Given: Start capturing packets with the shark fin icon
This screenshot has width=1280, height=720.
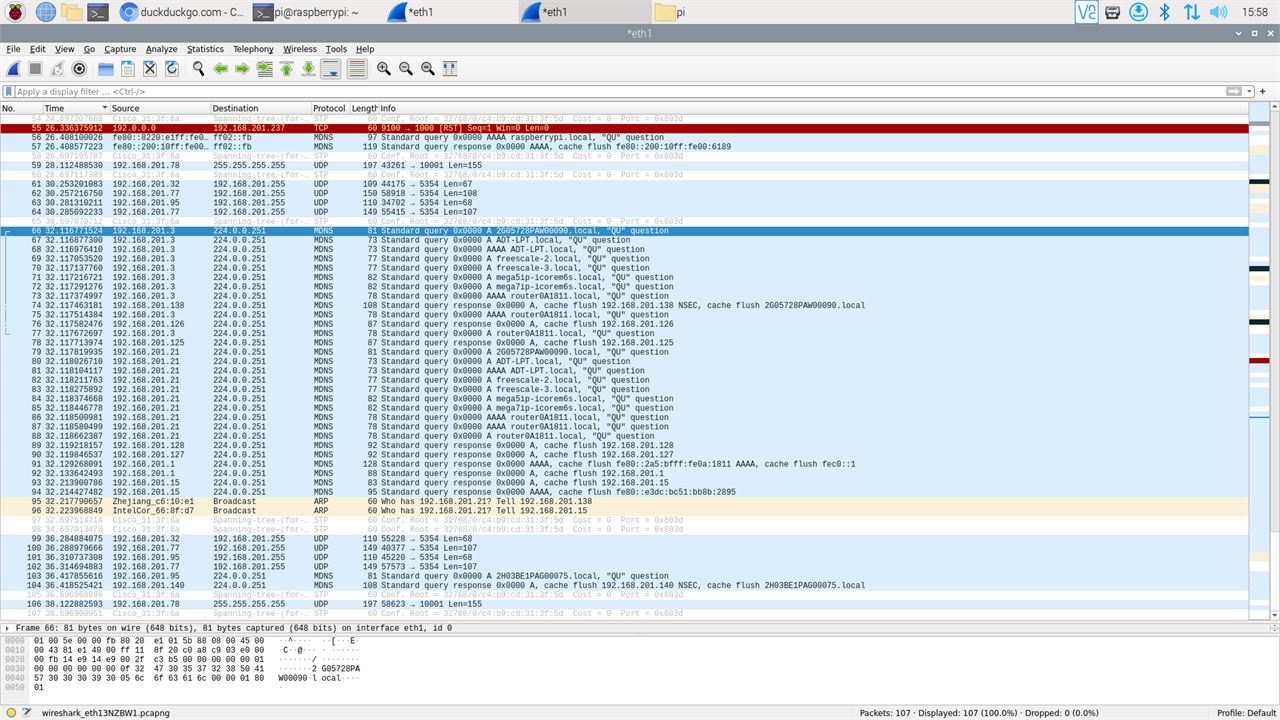Looking at the screenshot, I should [x=14, y=69].
